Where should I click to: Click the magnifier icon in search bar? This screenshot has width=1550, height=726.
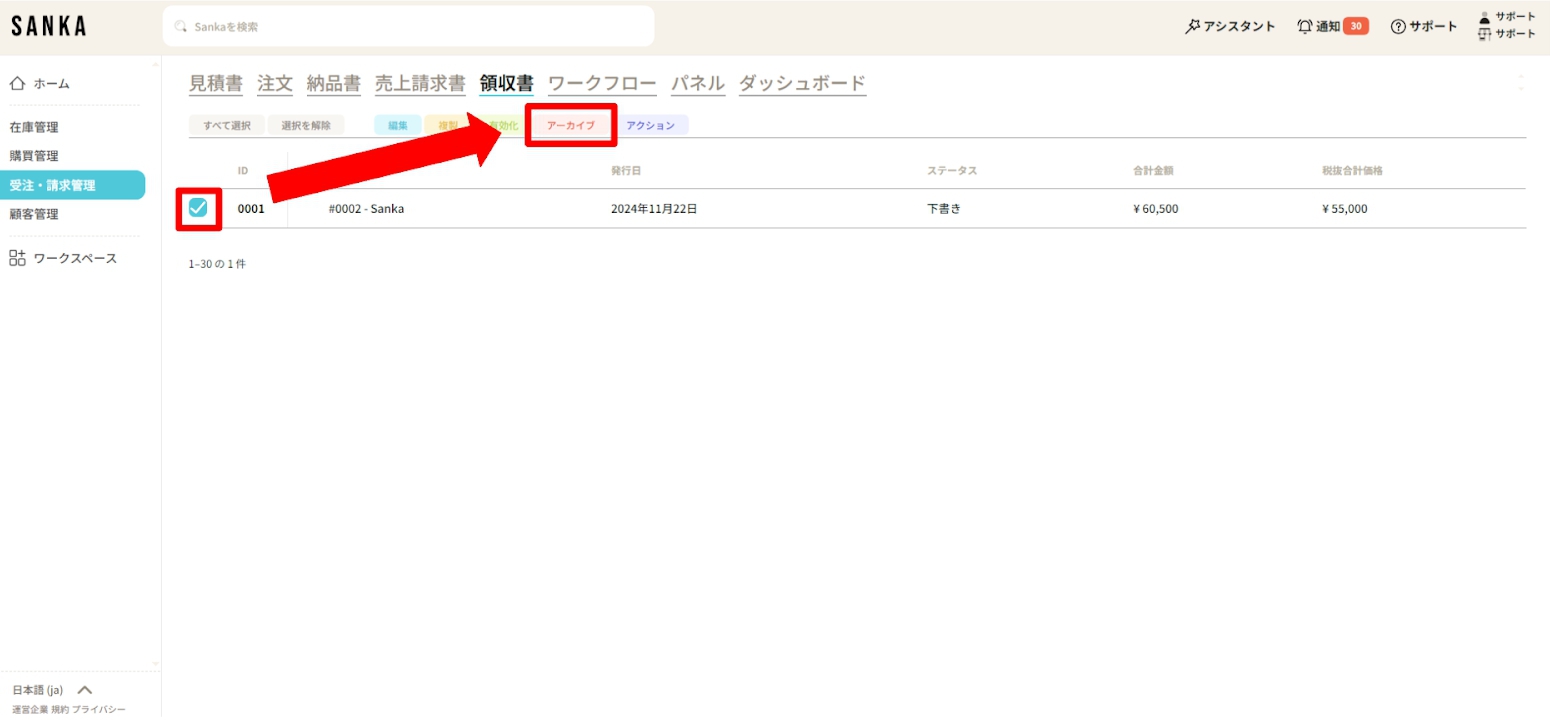181,27
